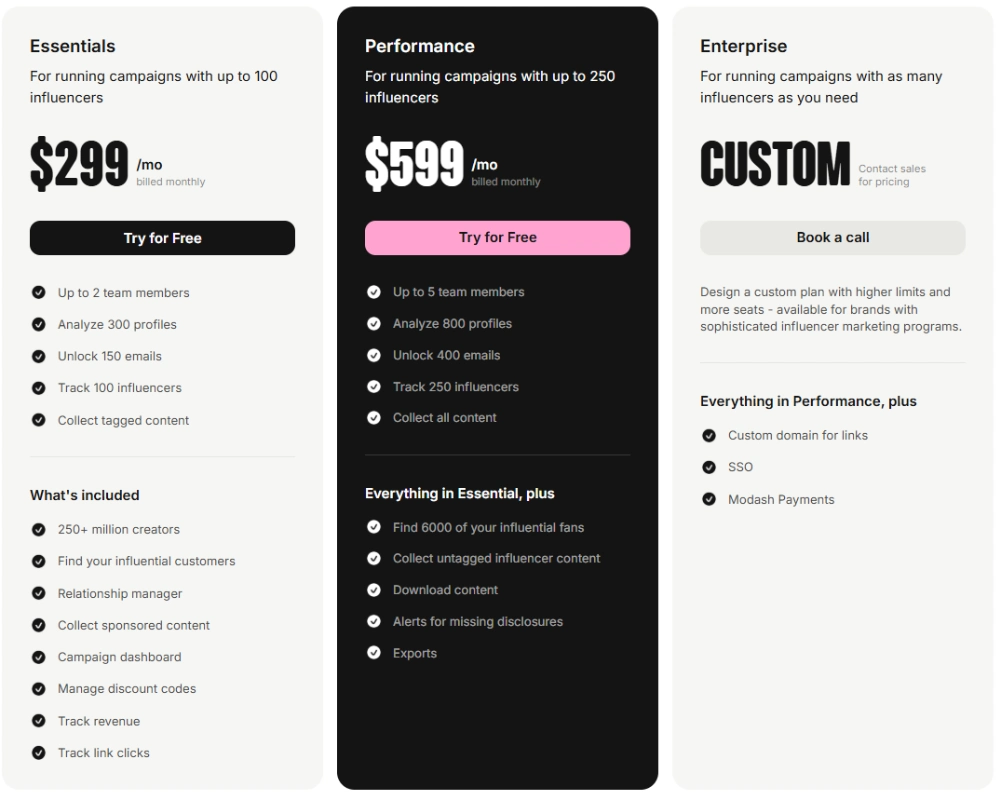Click the Collect untagged influencer content feature
This screenshot has height=800, width=1001.
(x=496, y=558)
